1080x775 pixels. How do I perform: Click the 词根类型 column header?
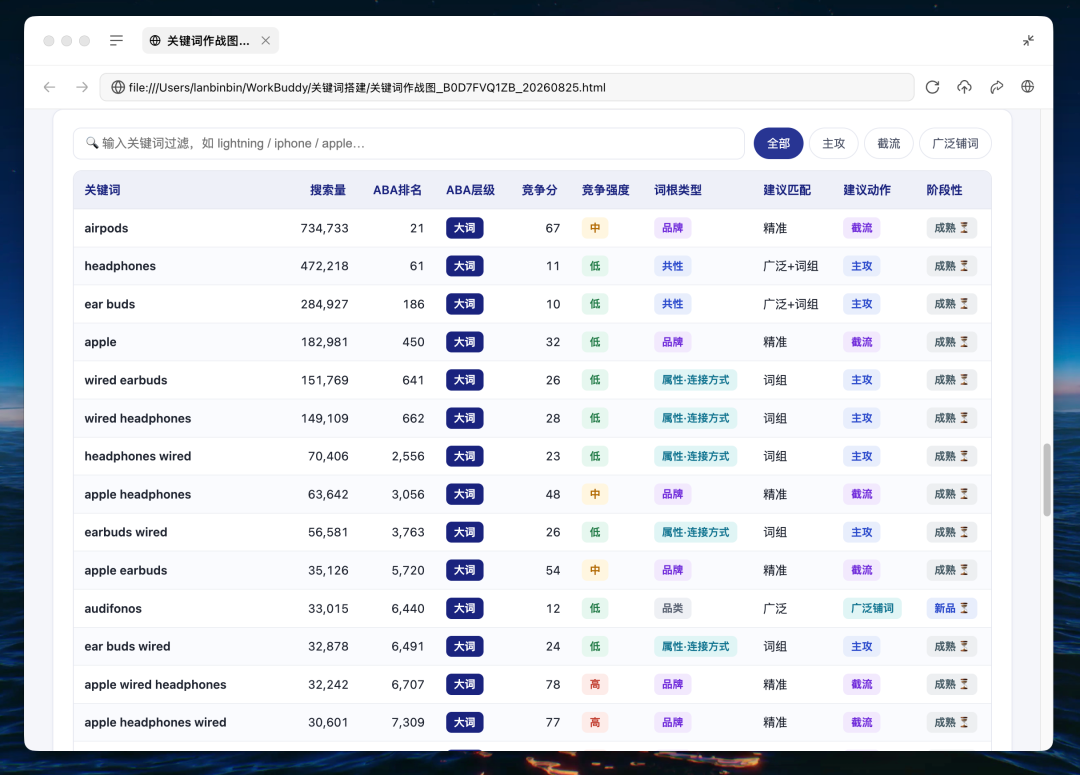pos(678,190)
